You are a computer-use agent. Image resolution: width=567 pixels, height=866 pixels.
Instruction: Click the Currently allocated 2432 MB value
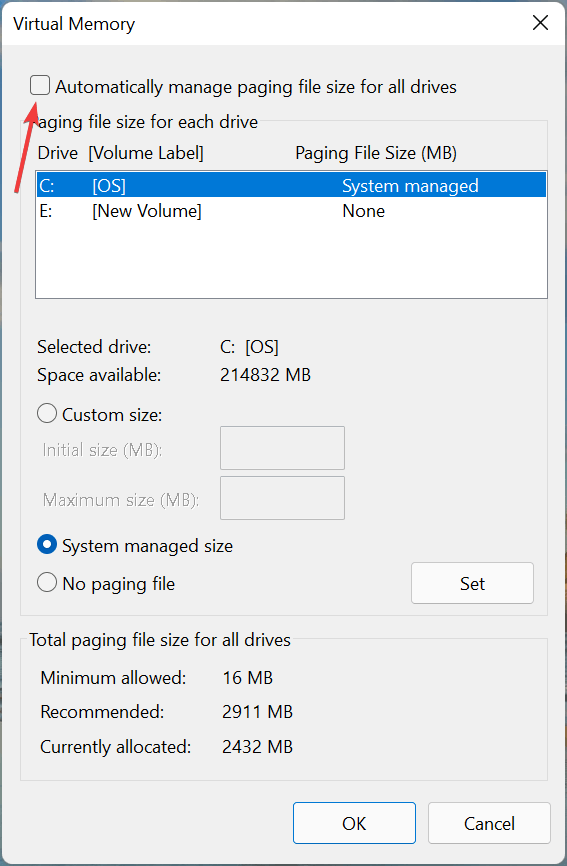click(x=257, y=747)
